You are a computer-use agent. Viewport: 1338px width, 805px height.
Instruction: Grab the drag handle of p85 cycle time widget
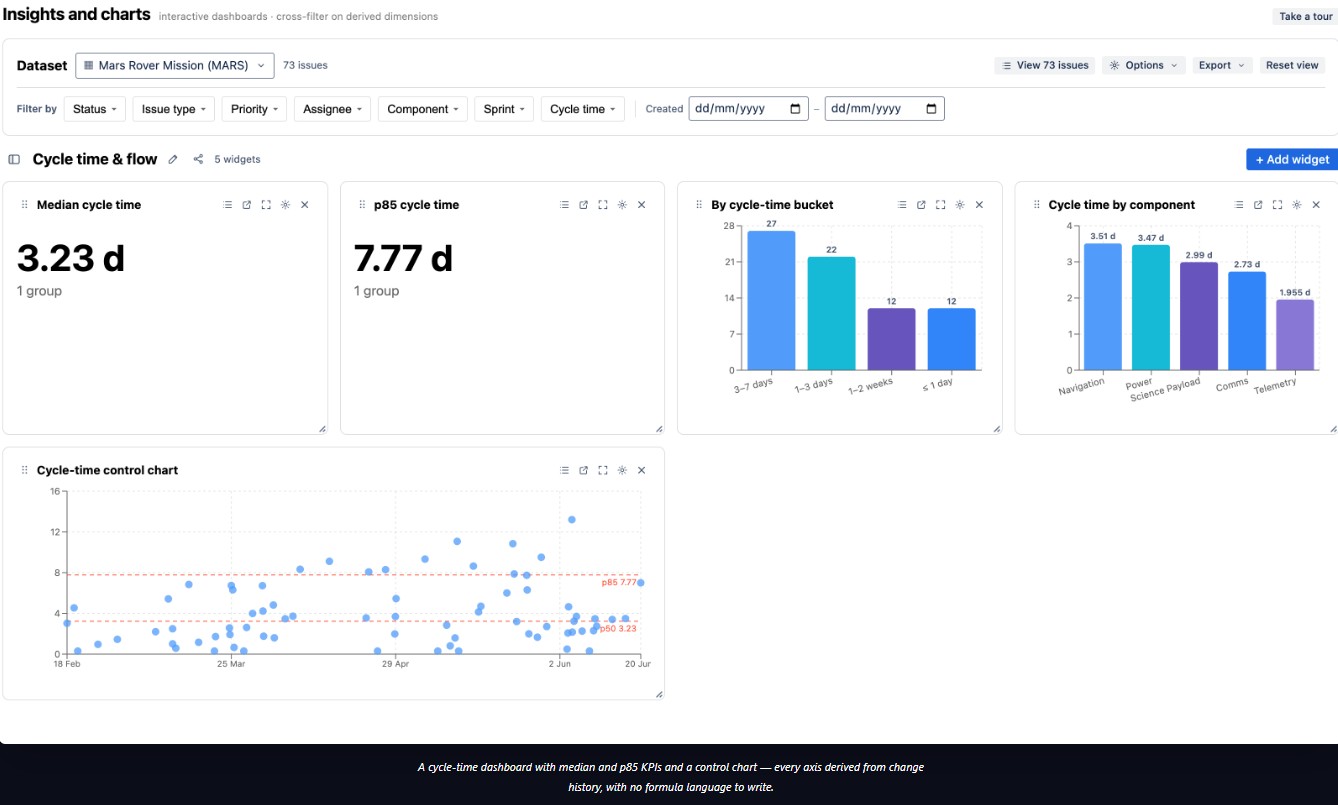click(x=362, y=205)
